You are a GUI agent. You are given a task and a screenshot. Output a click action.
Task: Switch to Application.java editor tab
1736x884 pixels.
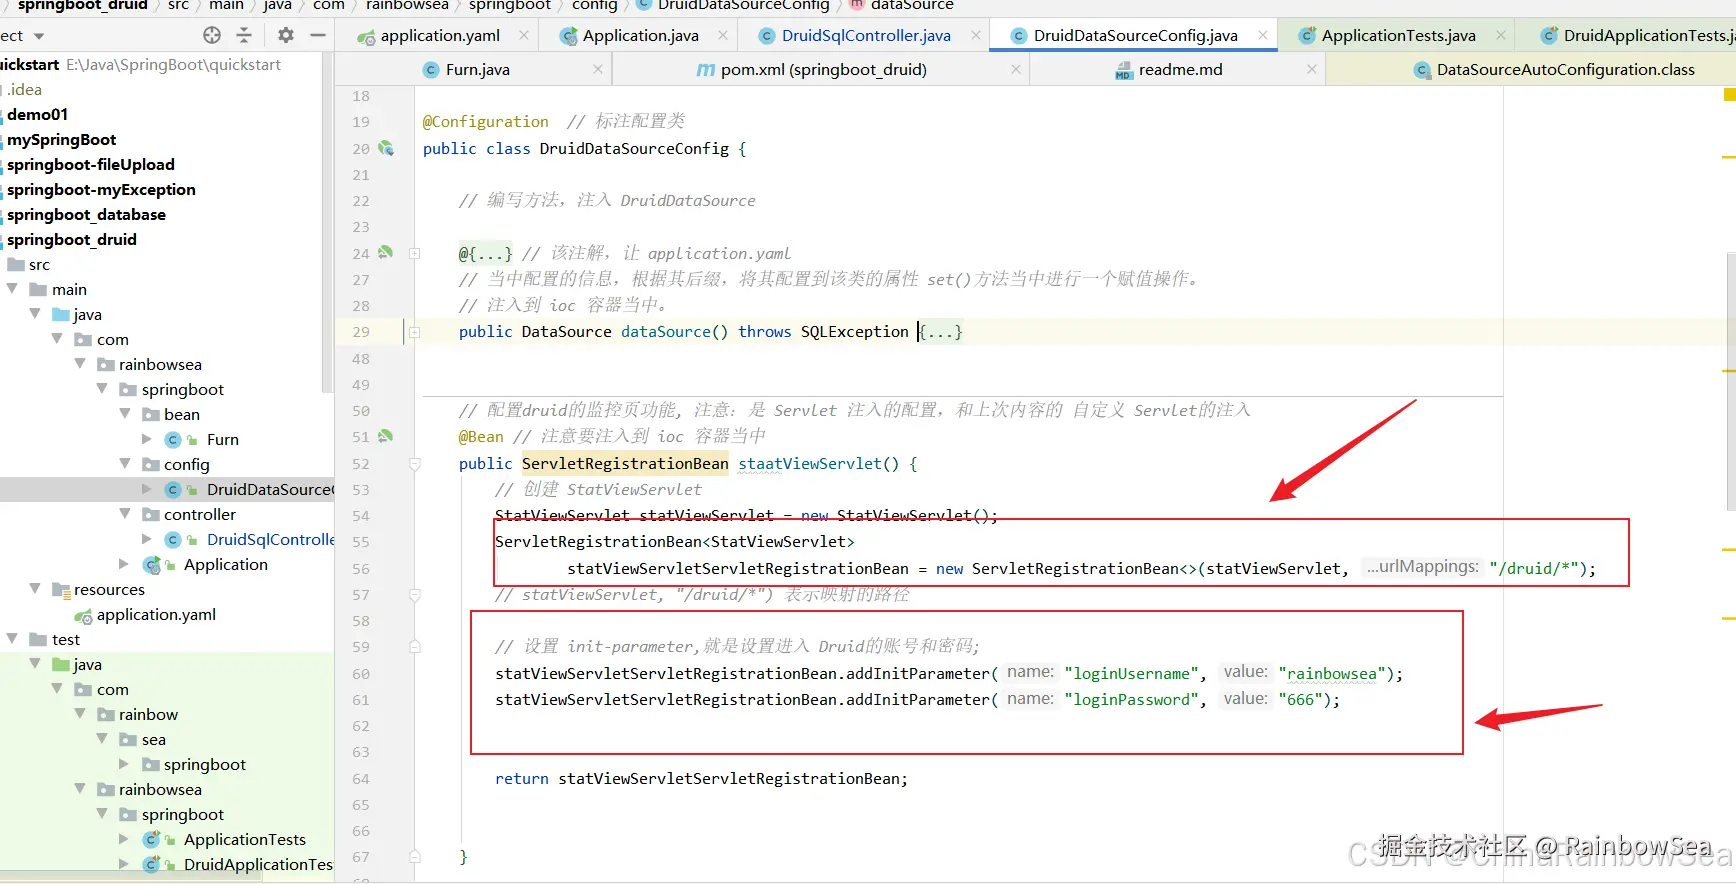click(x=640, y=36)
